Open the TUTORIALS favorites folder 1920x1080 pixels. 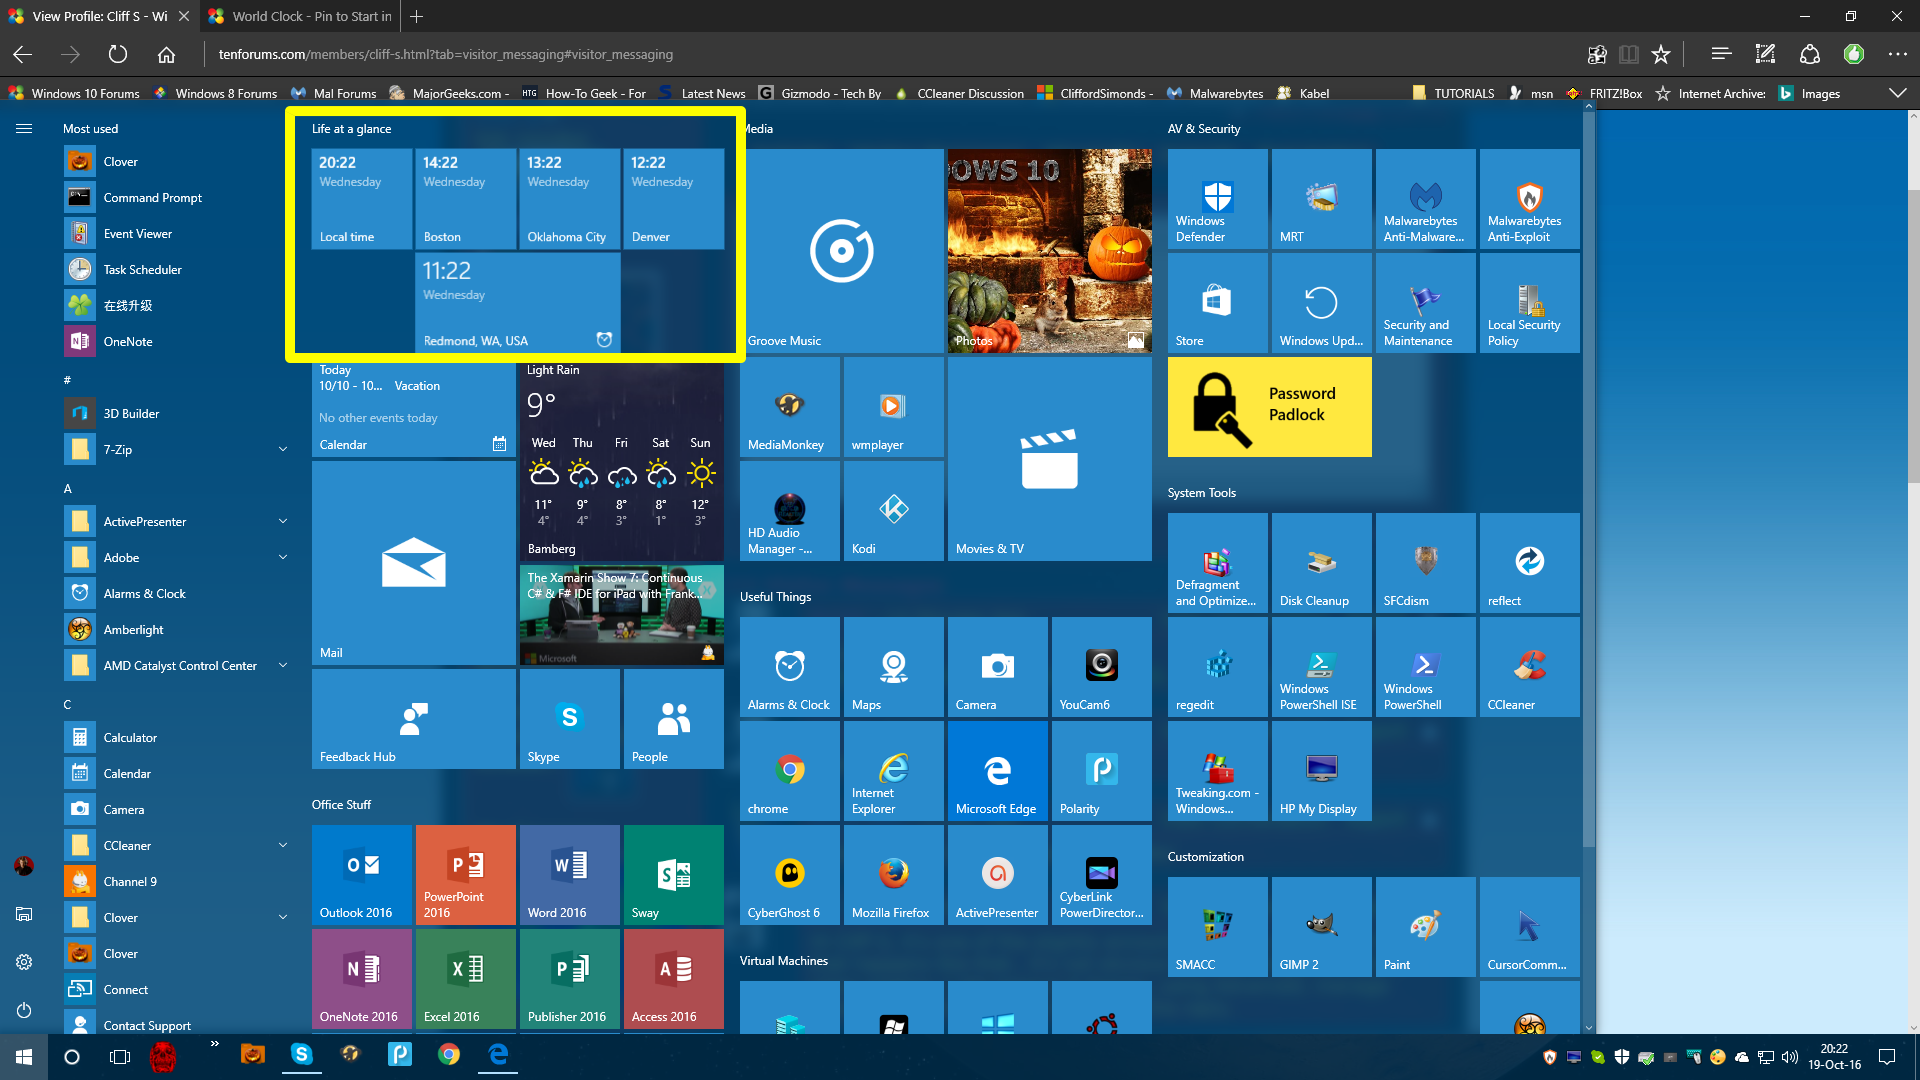click(x=1453, y=93)
